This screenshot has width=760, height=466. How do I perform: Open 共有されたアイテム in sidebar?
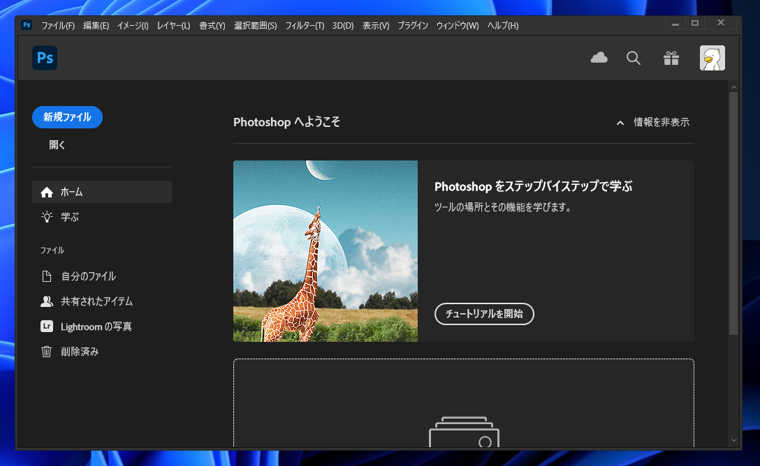coord(96,301)
